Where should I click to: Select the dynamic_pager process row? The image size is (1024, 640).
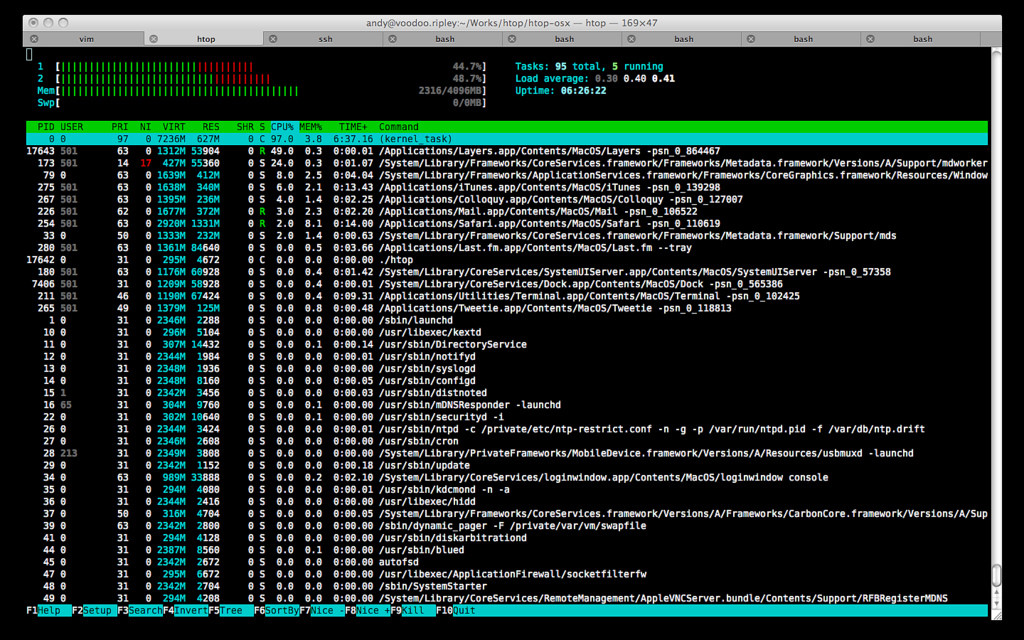coord(507,526)
